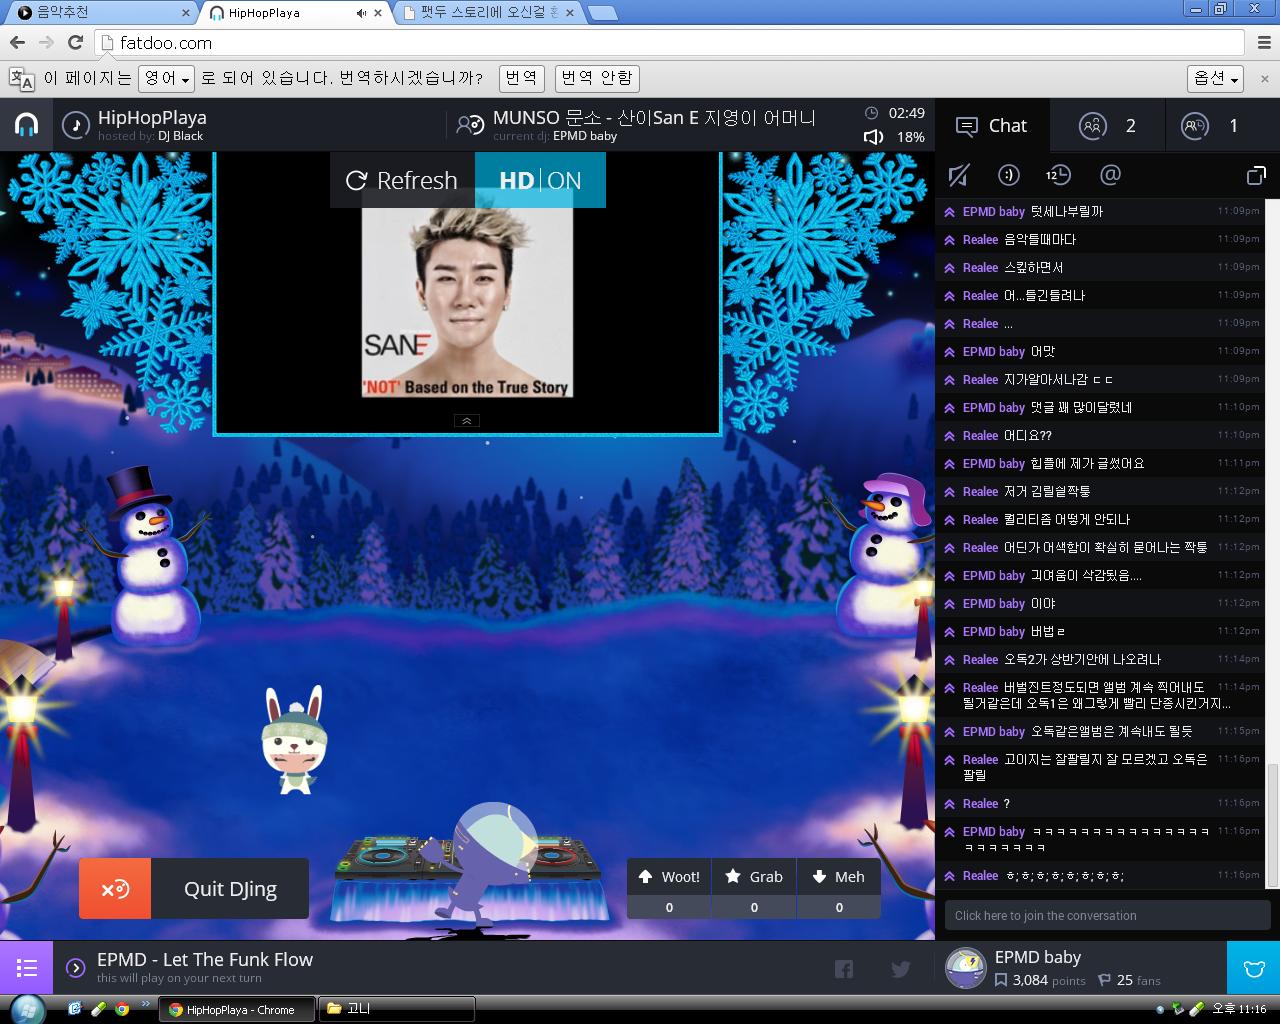Toggle 12-hour timestamp clock icon

click(1058, 176)
